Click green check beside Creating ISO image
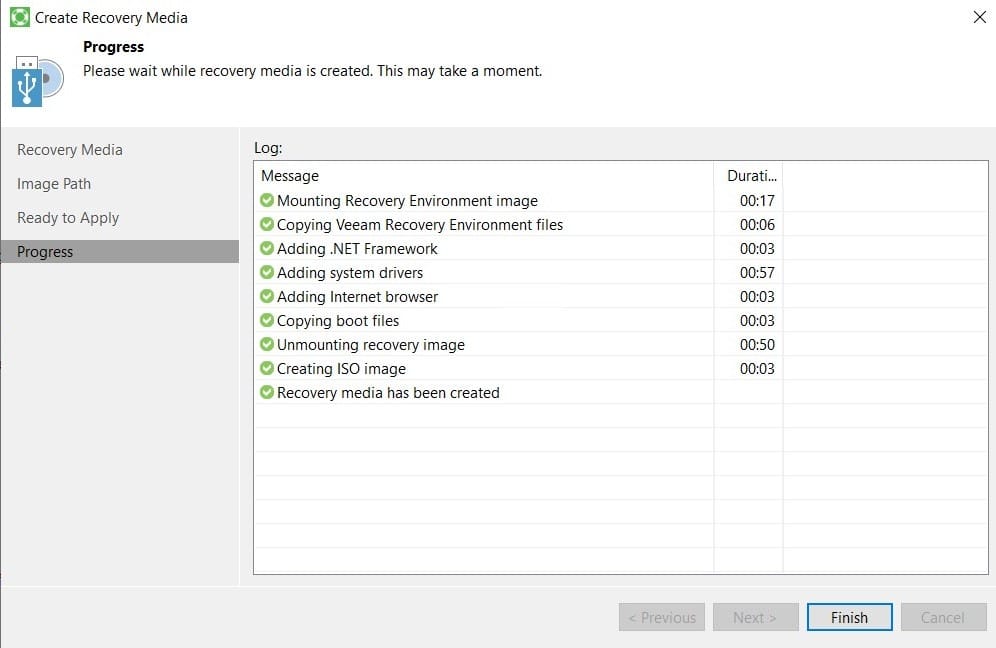The height and width of the screenshot is (648, 996). click(x=267, y=368)
